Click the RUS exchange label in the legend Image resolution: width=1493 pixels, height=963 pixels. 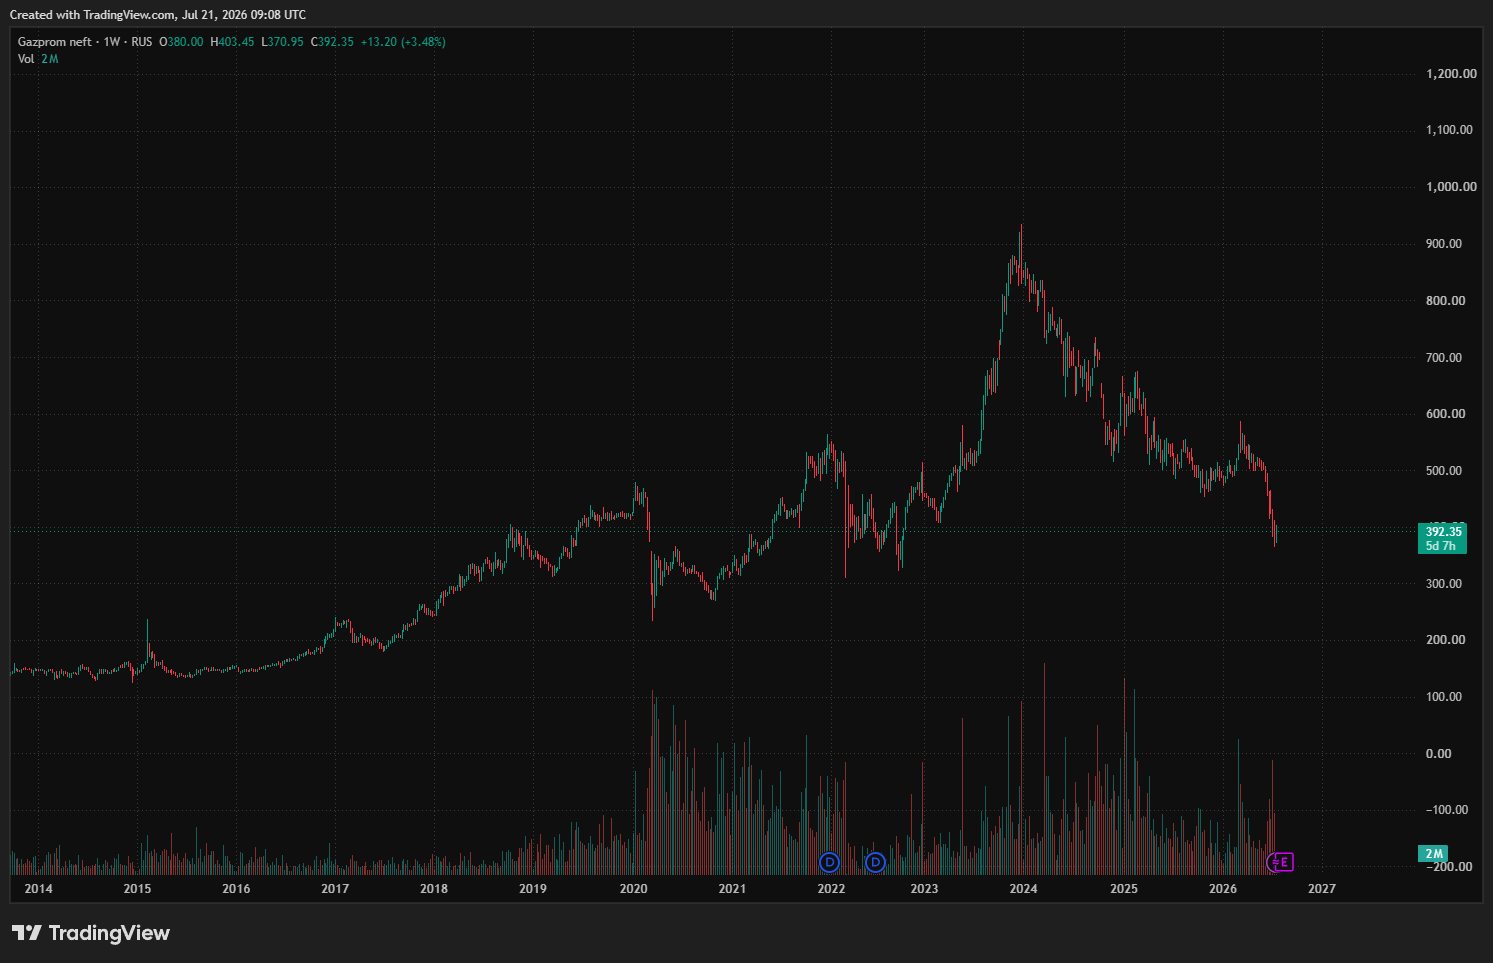point(142,42)
